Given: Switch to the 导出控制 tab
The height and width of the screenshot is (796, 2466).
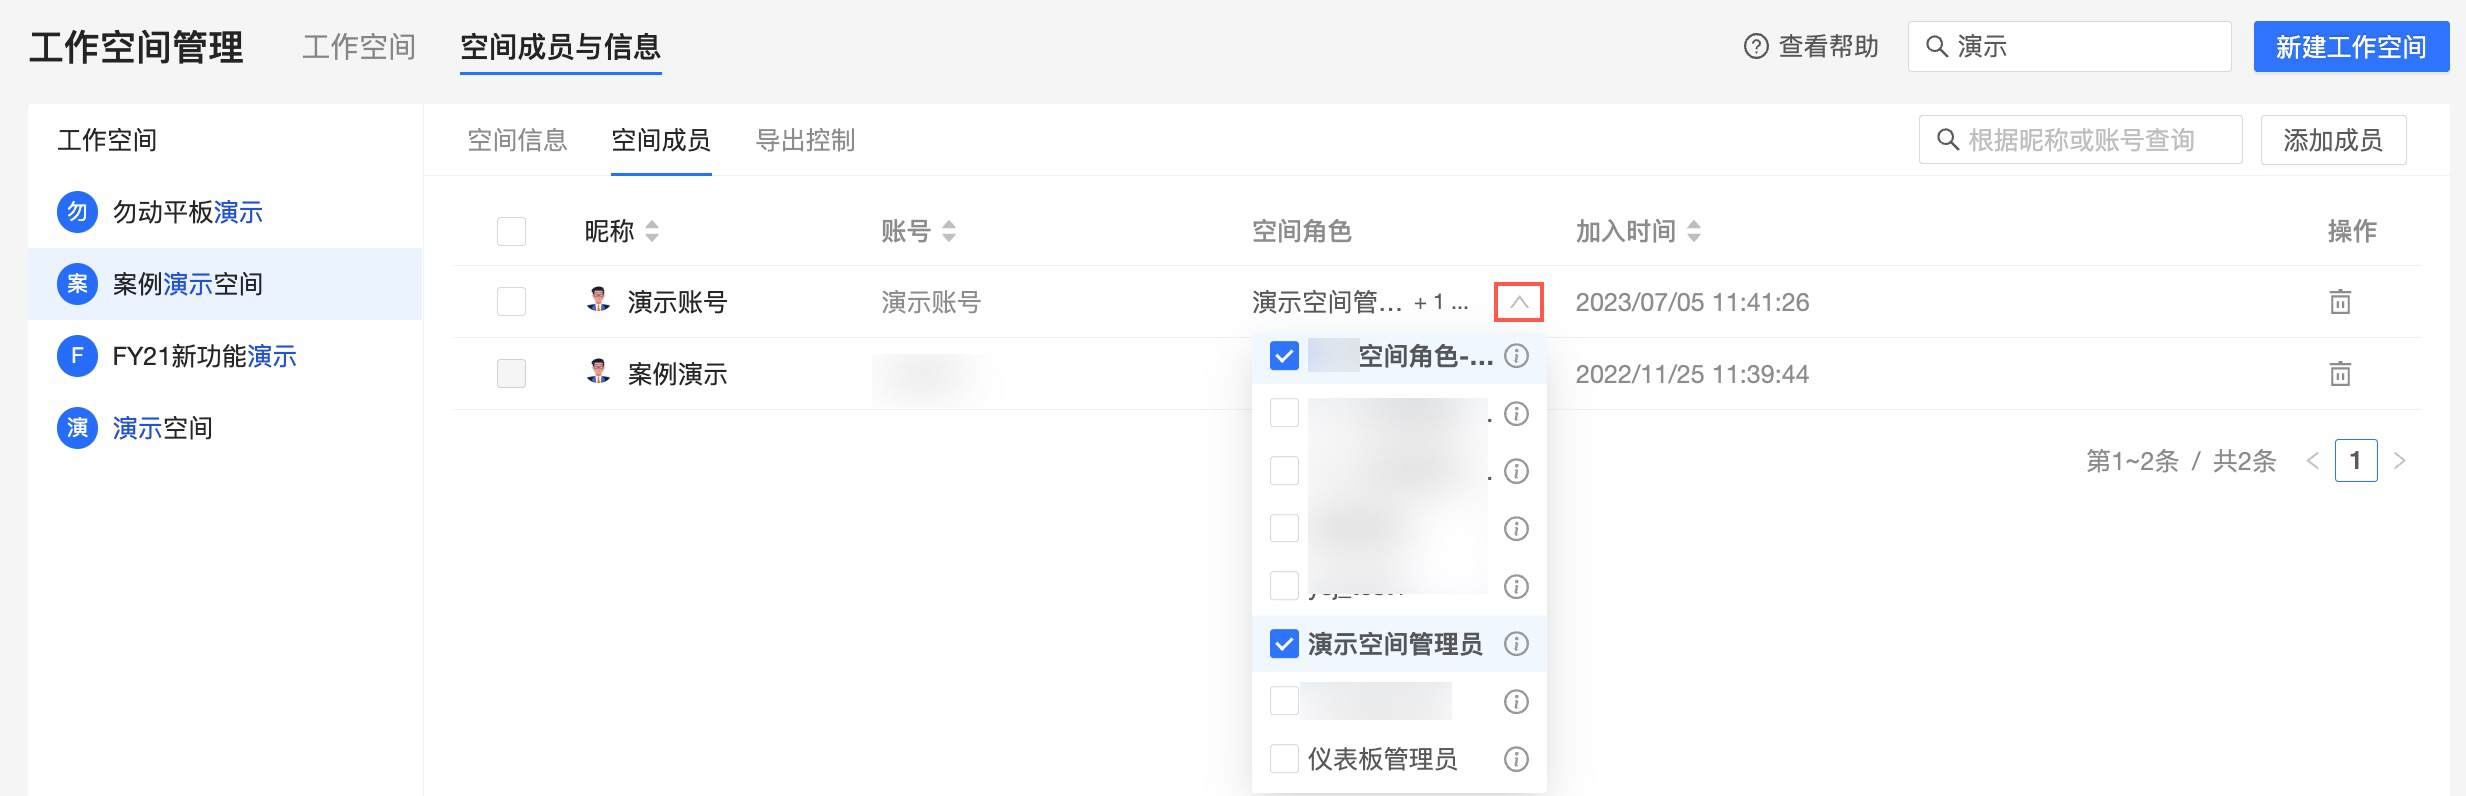Looking at the screenshot, I should coord(805,141).
